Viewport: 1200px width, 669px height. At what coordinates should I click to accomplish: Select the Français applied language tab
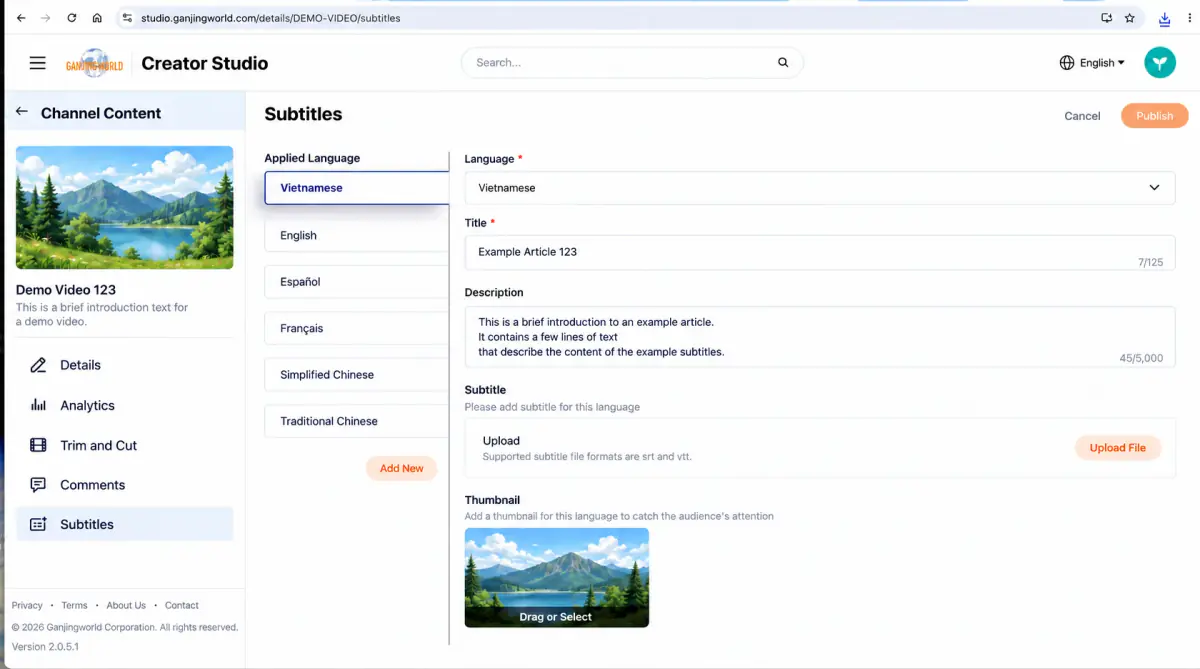357,328
